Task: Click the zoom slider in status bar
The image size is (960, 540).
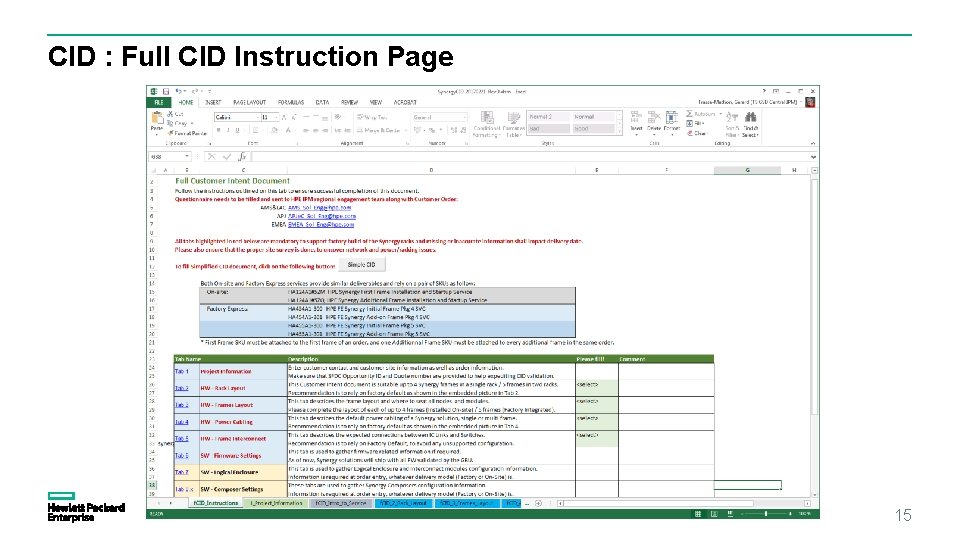Action: [x=765, y=514]
